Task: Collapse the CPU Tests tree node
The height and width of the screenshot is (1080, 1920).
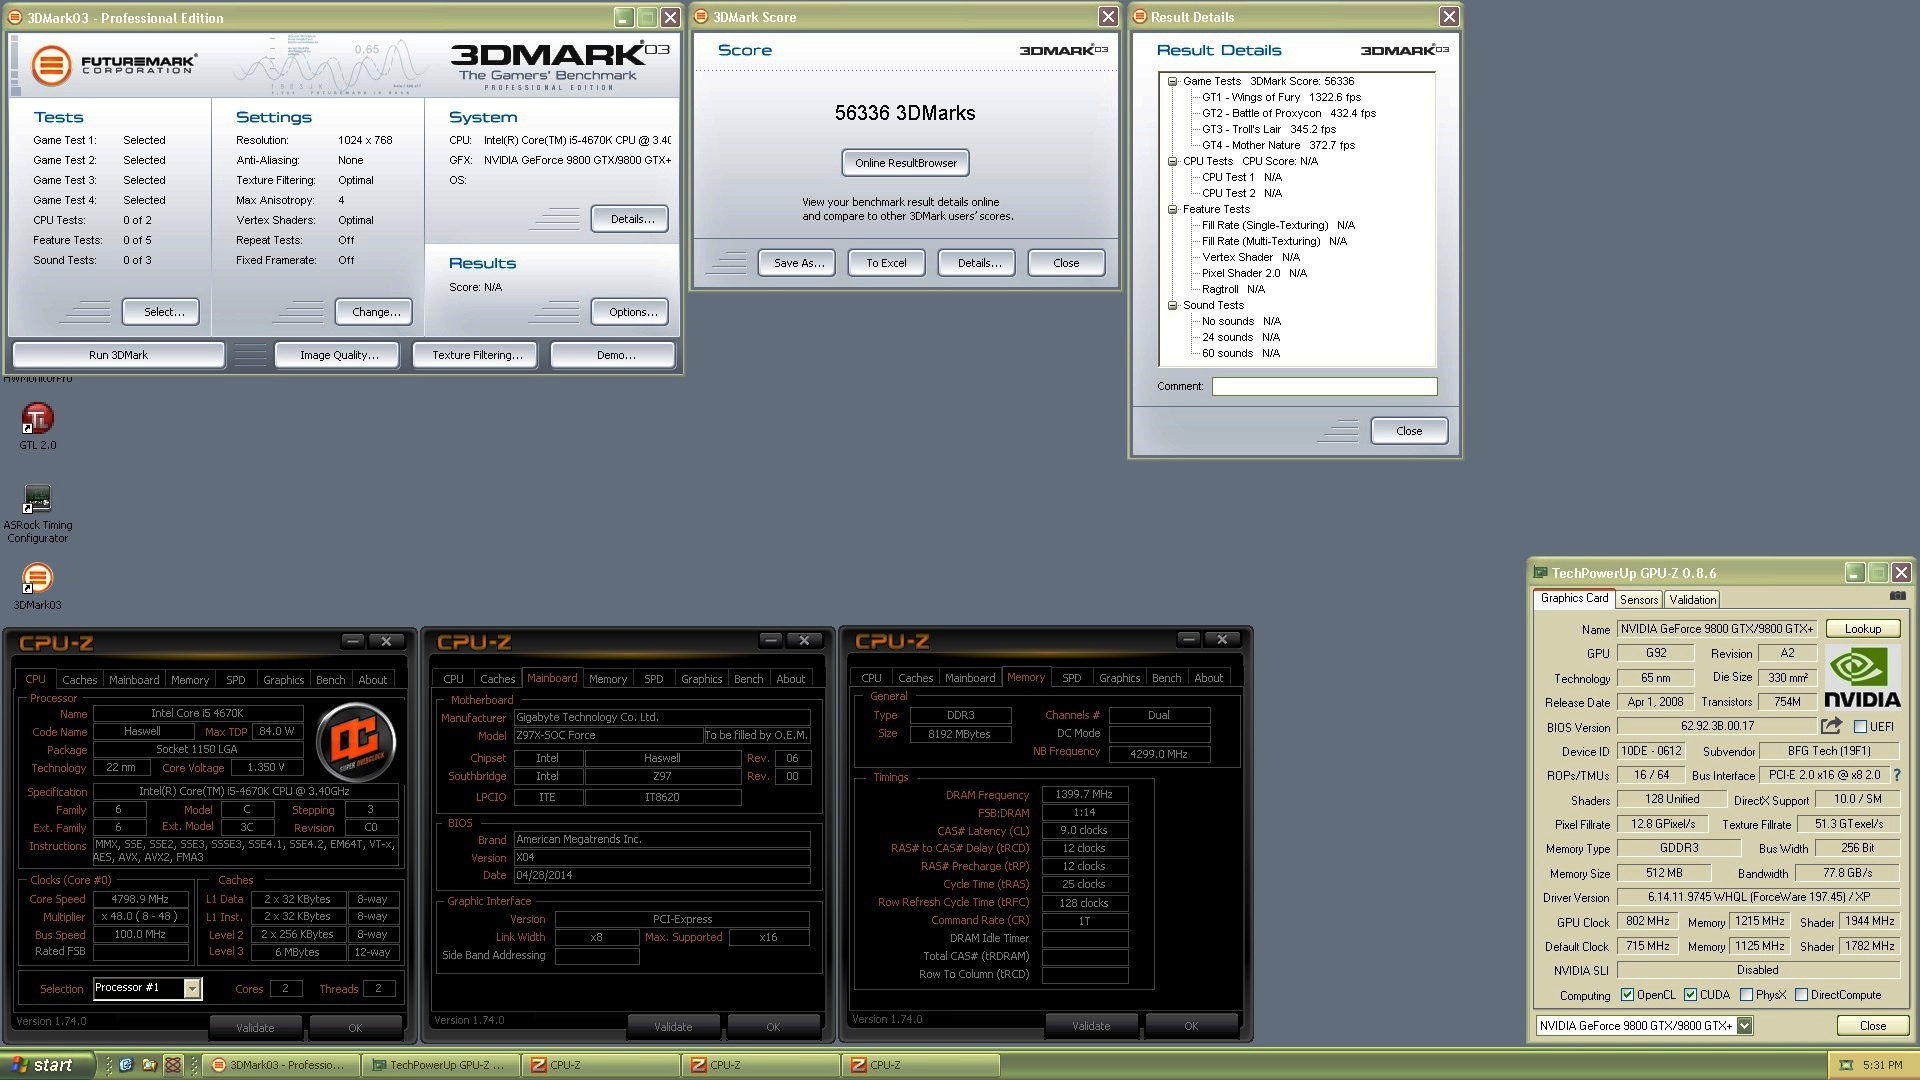Action: coord(1172,161)
